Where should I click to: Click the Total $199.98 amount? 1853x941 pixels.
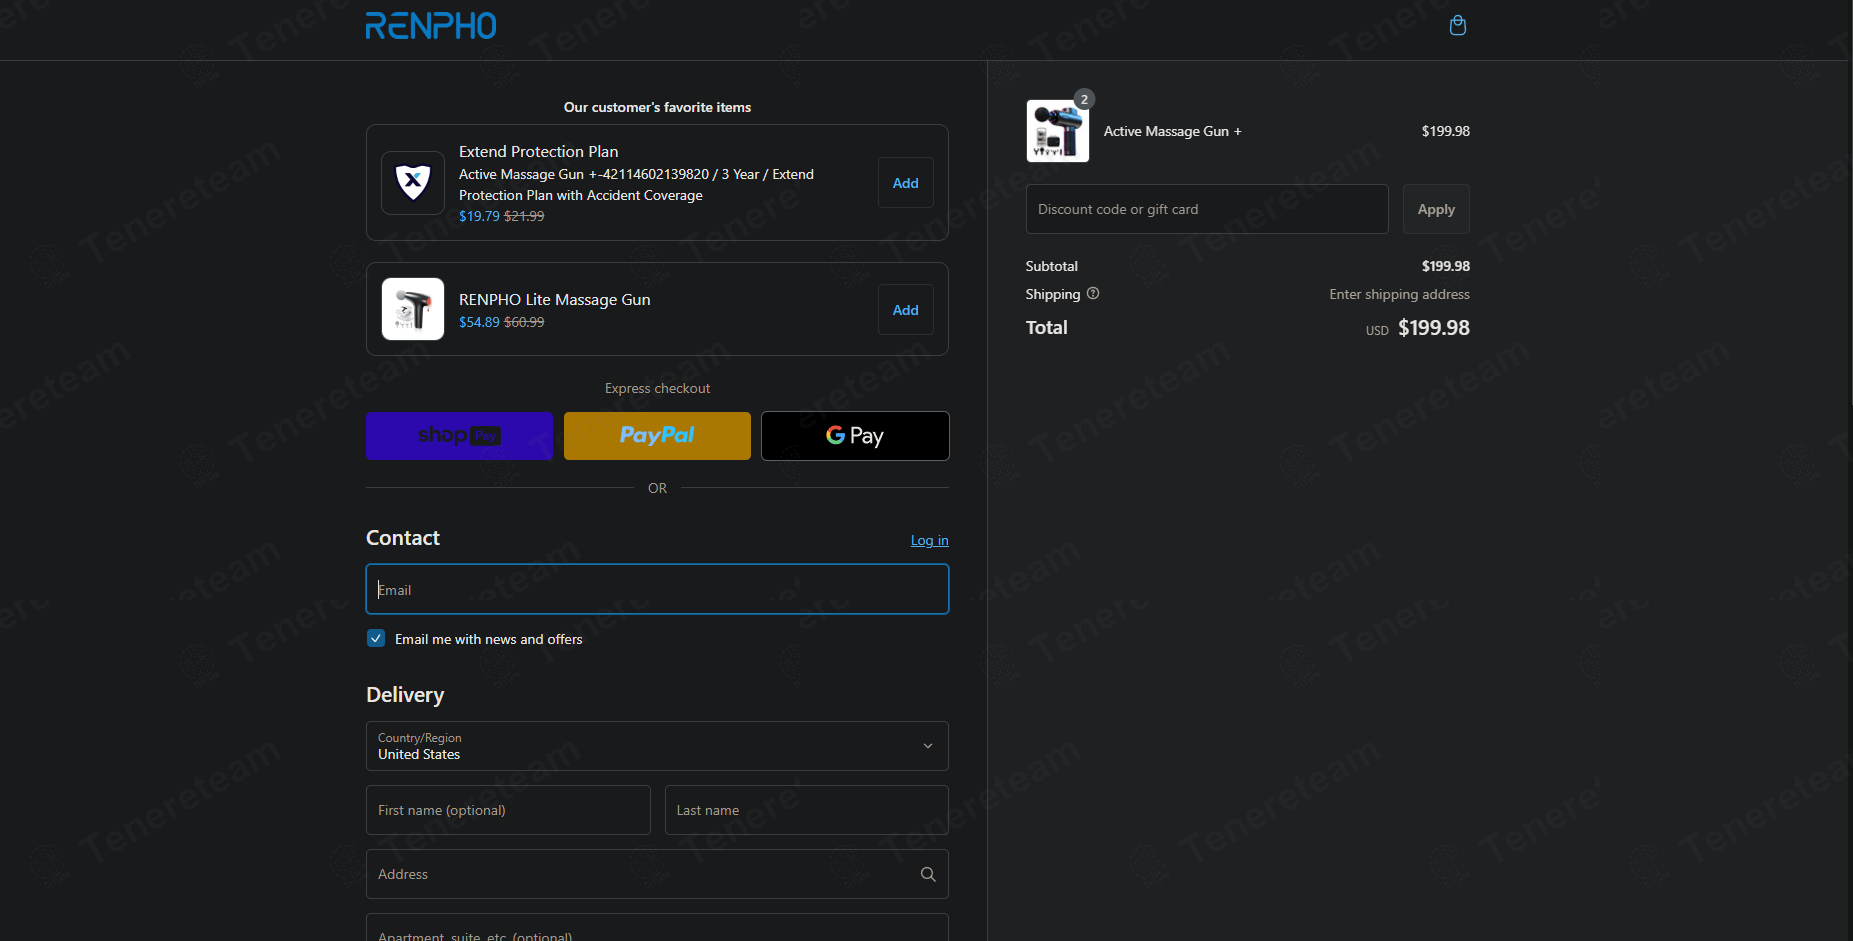coord(1433,328)
